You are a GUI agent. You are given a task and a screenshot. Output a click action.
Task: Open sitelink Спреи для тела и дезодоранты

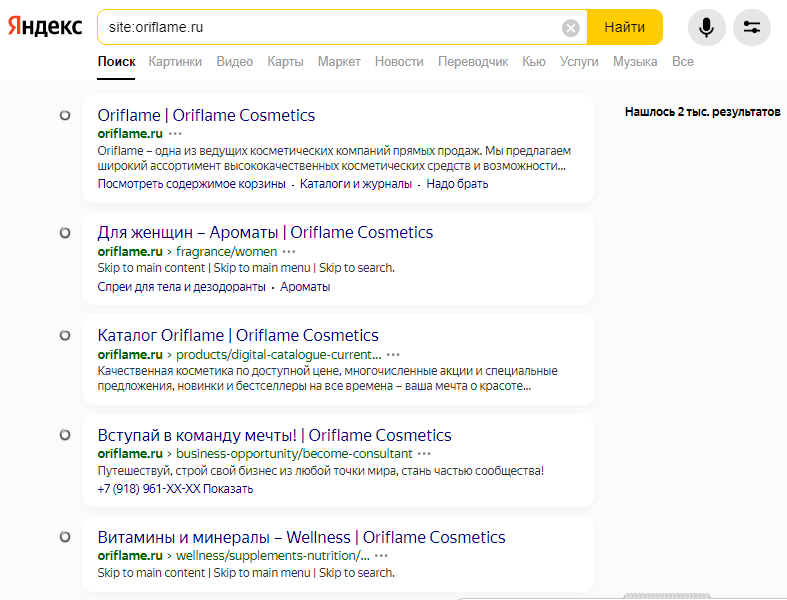(x=181, y=287)
